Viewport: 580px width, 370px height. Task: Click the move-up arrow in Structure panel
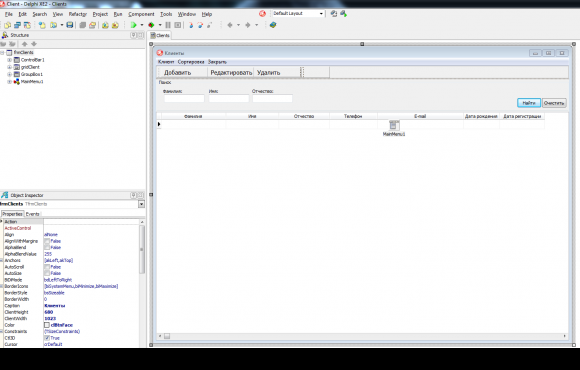click(25, 44)
